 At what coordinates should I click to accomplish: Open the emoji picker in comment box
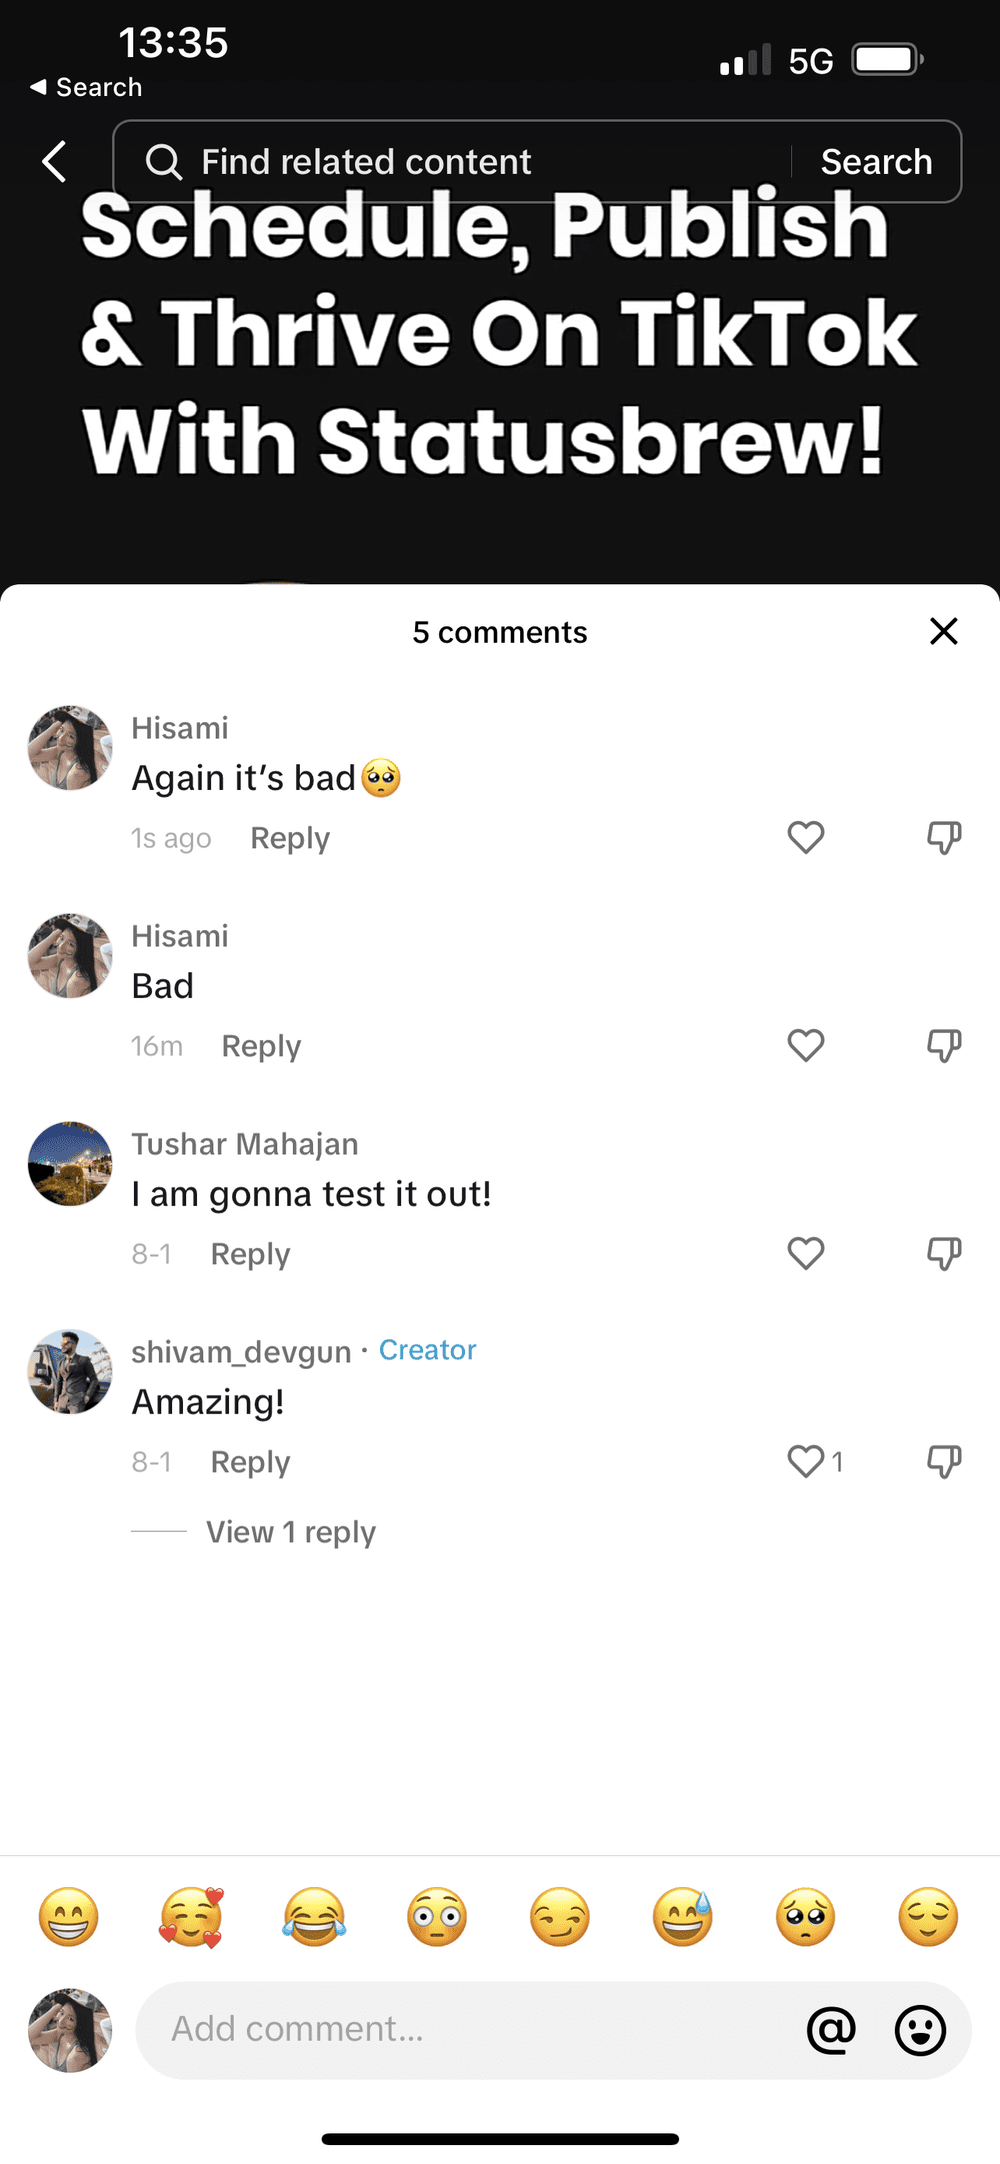pos(920,2030)
